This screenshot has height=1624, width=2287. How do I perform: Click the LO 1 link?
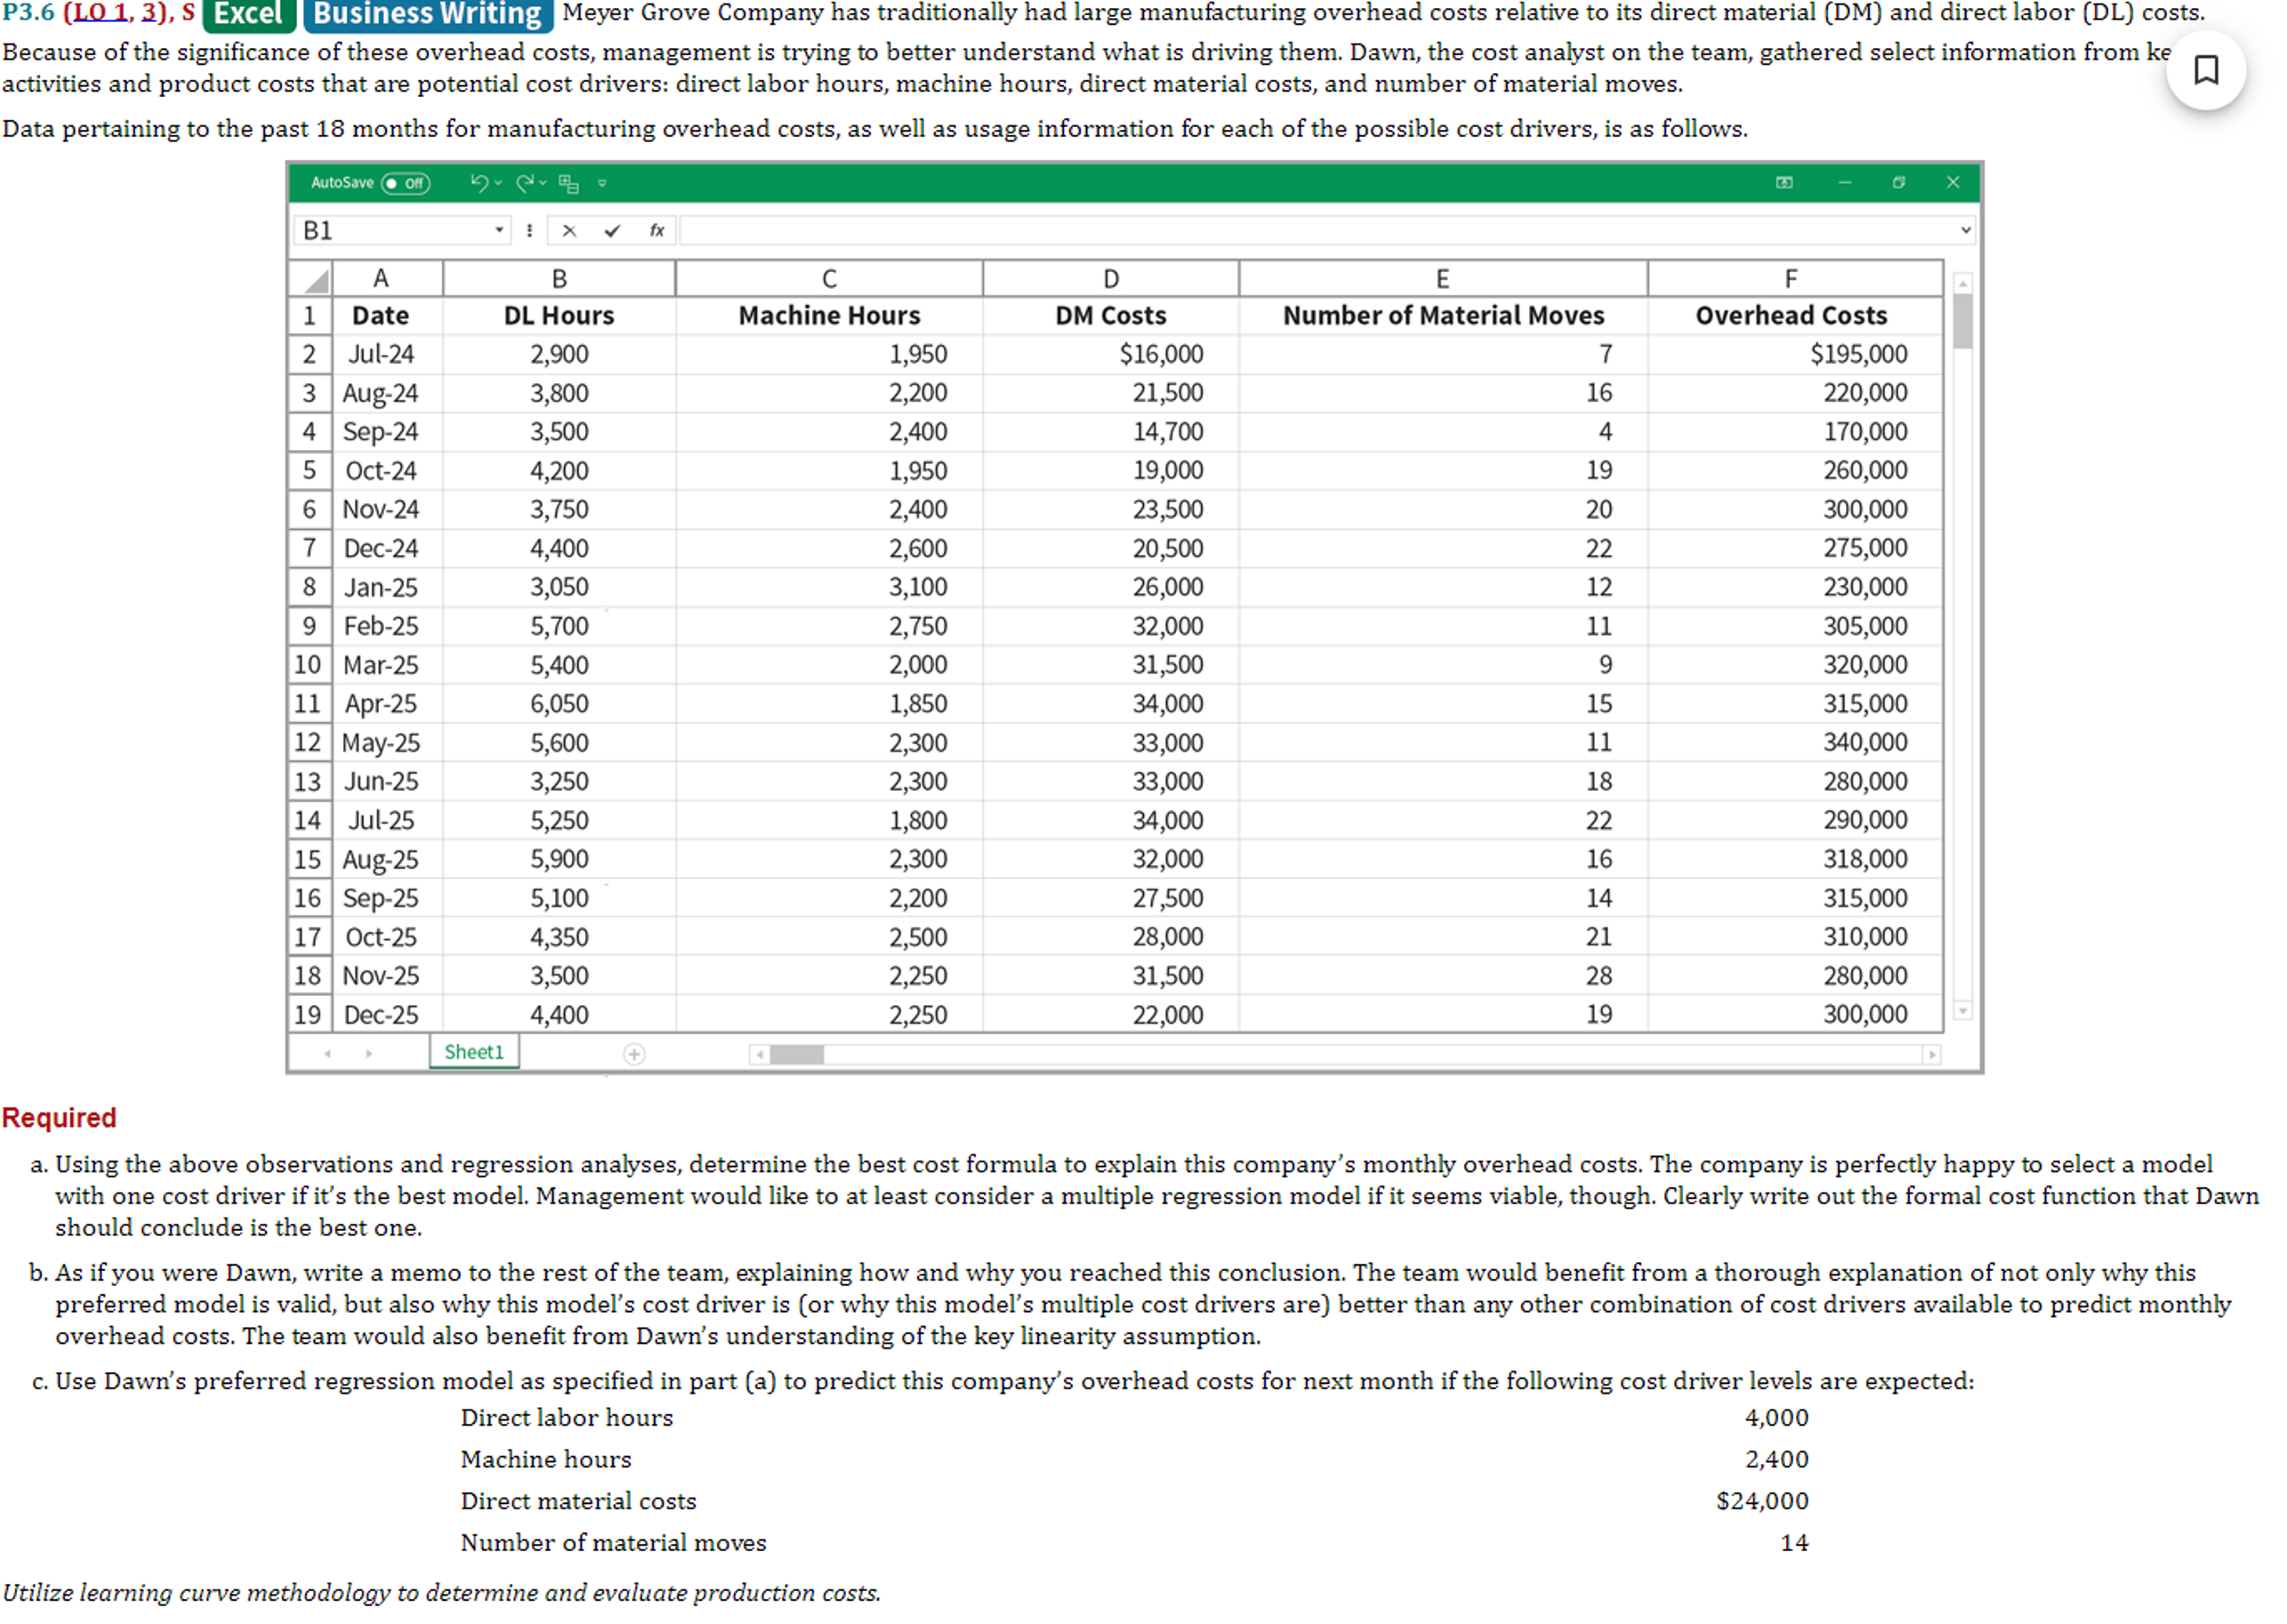click(101, 13)
